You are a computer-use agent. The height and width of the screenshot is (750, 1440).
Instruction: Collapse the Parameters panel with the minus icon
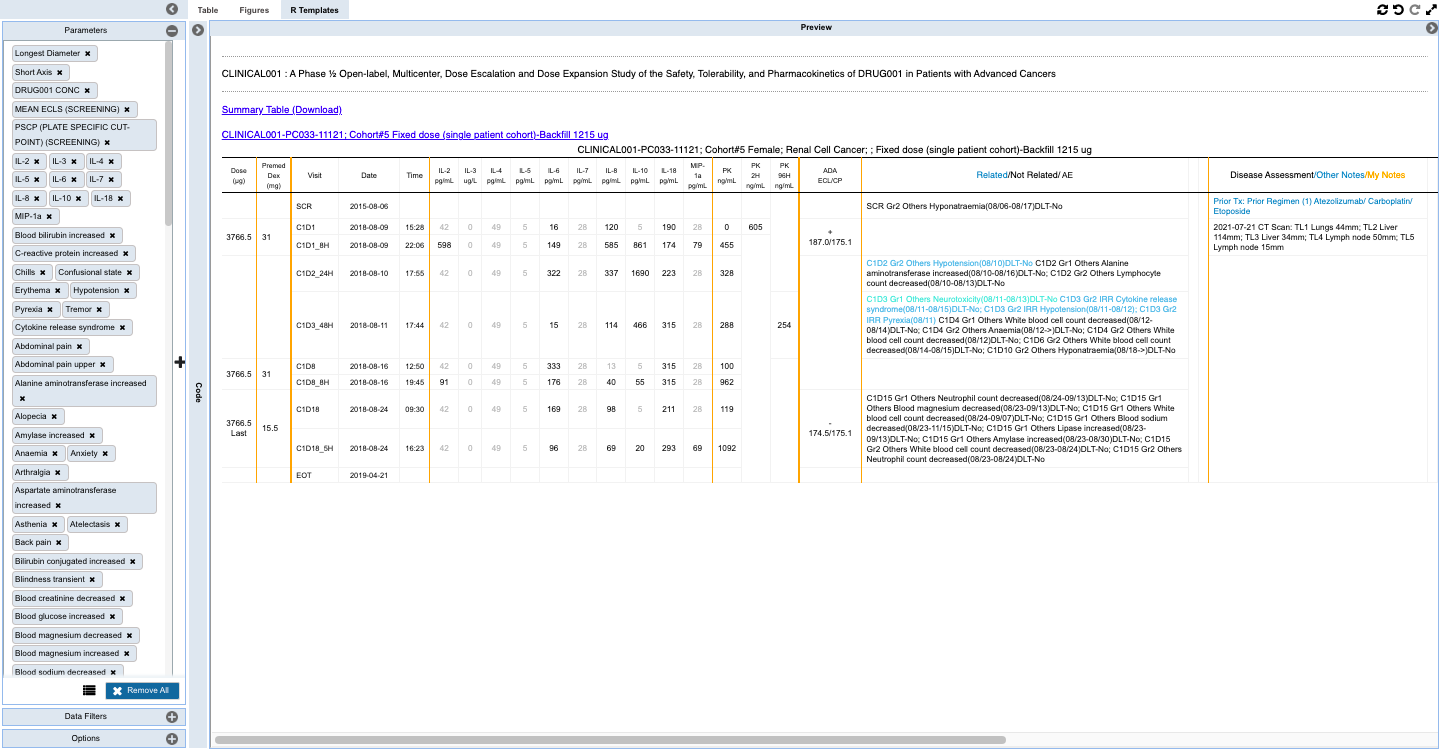[170, 30]
